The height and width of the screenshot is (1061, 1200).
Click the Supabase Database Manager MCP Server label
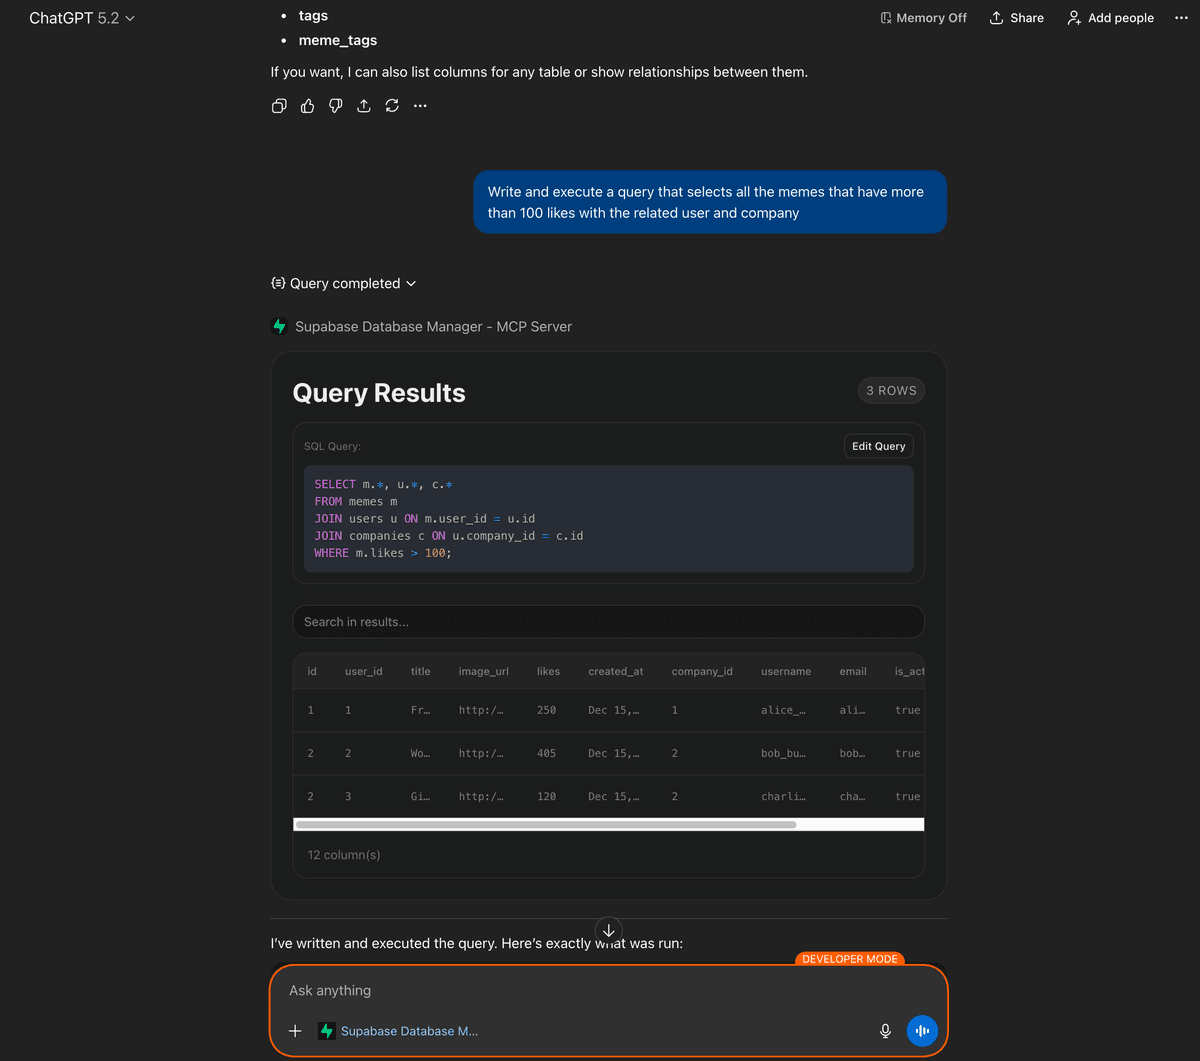pos(422,326)
